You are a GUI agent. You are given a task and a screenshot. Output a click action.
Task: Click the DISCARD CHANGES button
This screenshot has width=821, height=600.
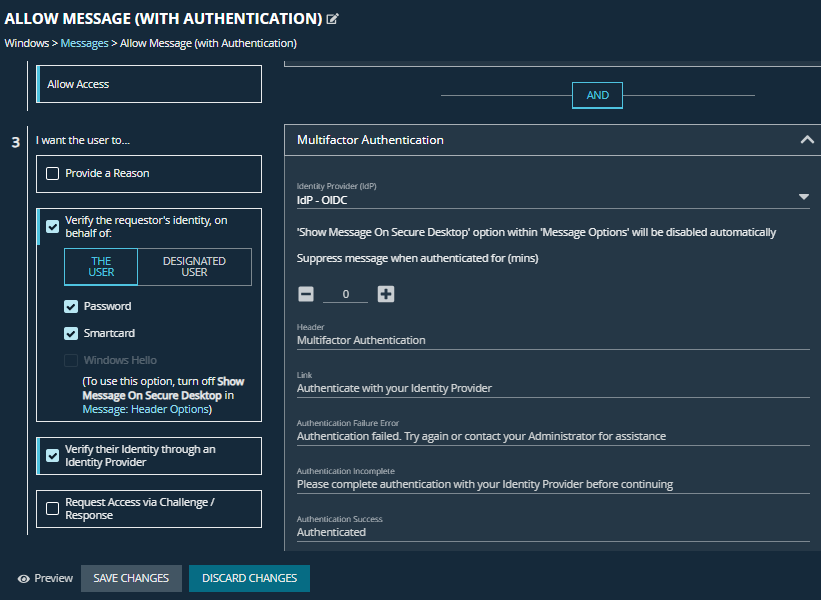click(248, 578)
